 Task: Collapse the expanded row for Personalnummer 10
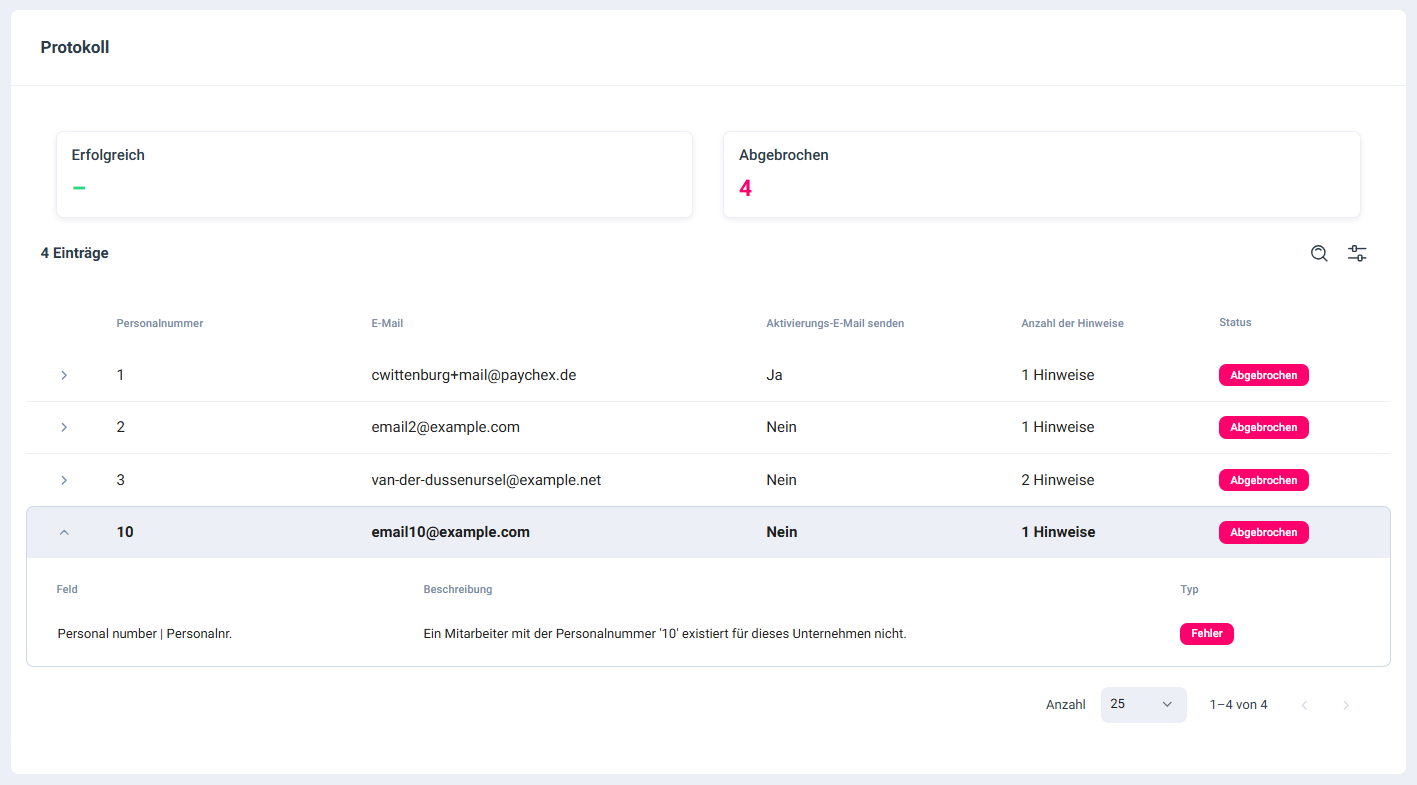click(x=64, y=532)
